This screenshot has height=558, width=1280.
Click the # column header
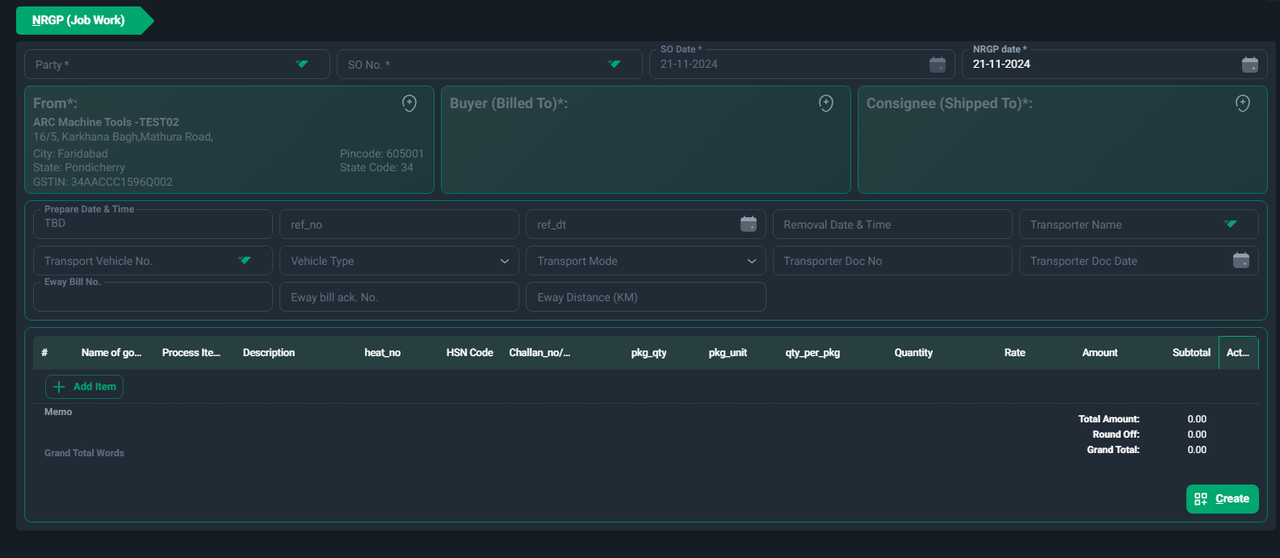pyautogui.click(x=45, y=353)
